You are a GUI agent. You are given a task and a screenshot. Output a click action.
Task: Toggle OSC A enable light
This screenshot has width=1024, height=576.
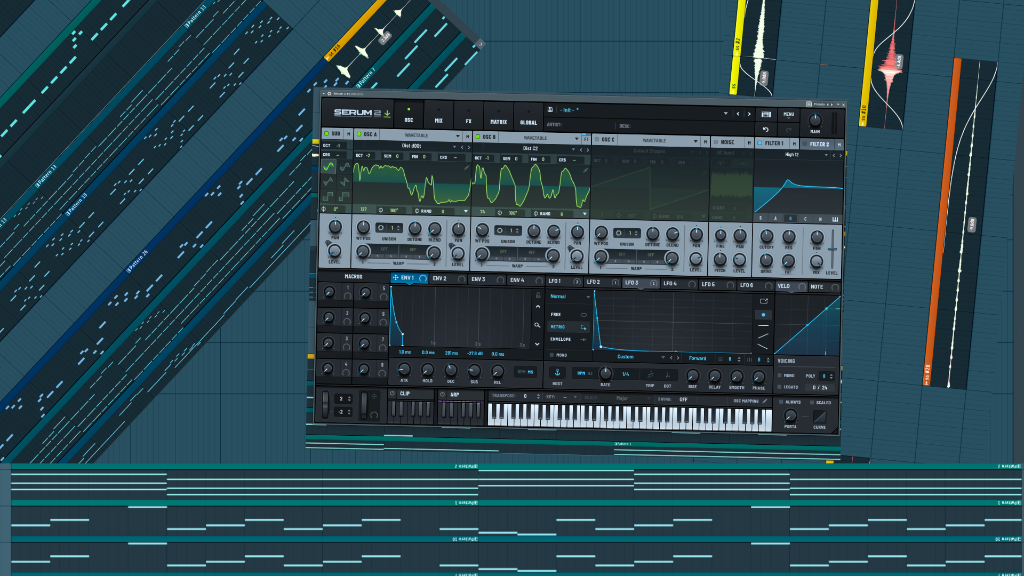point(359,134)
